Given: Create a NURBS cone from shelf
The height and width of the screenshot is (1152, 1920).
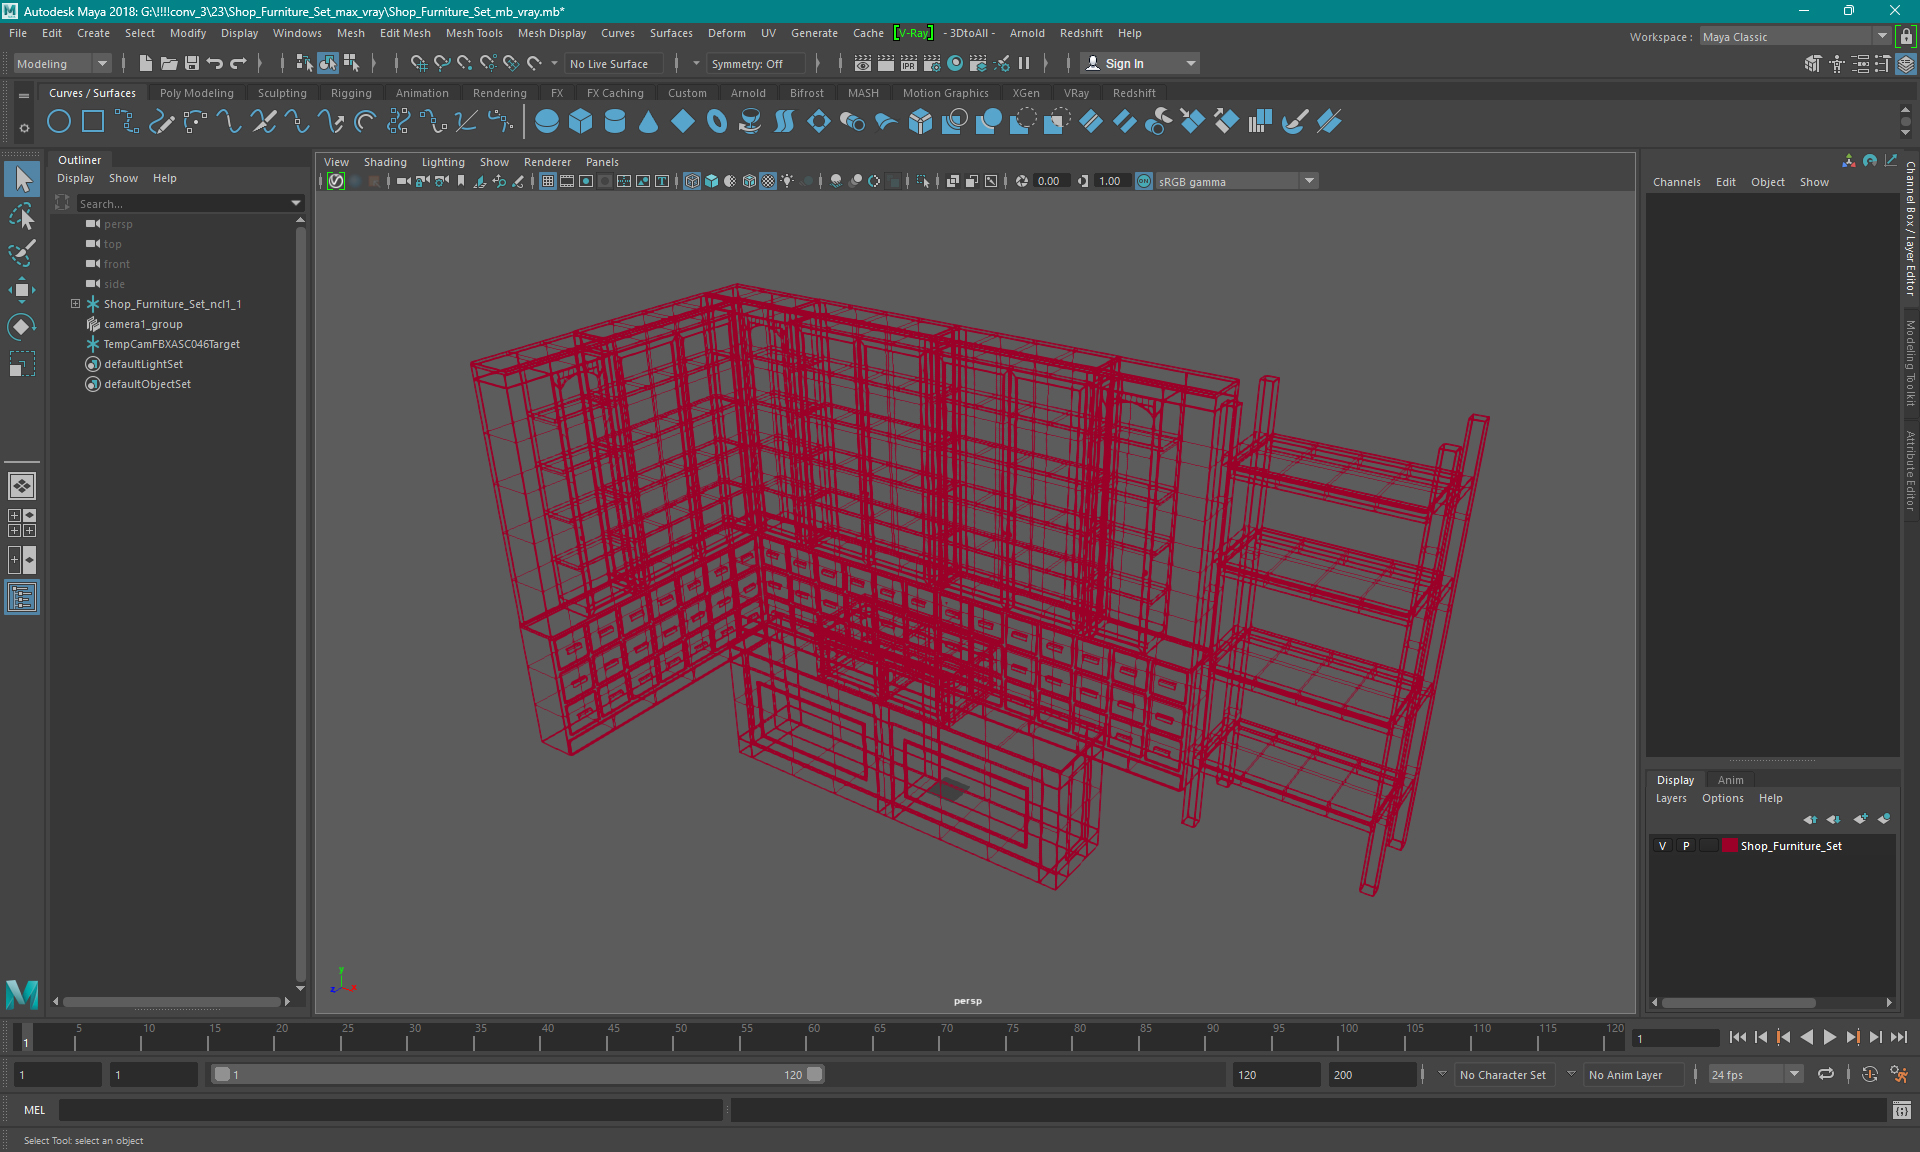Looking at the screenshot, I should (649, 122).
